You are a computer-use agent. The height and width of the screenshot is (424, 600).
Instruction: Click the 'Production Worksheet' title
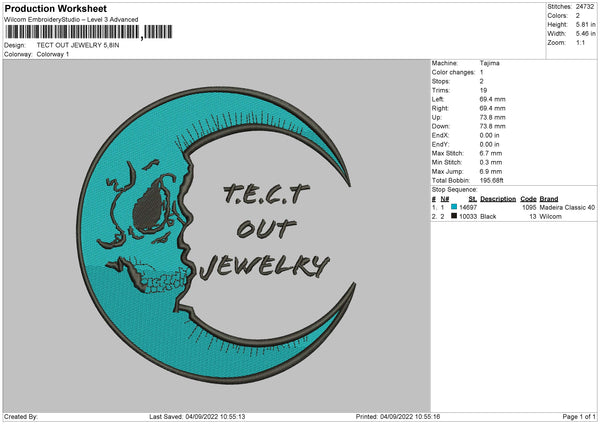[x=55, y=9]
